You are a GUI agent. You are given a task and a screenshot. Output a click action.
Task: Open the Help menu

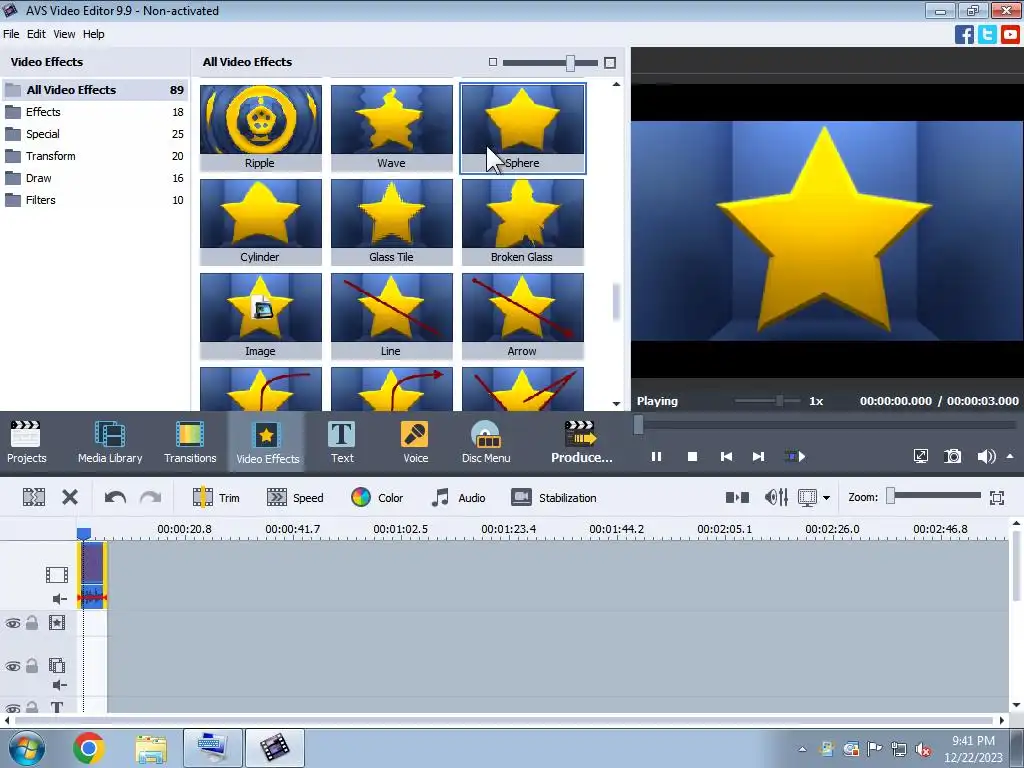tap(93, 34)
